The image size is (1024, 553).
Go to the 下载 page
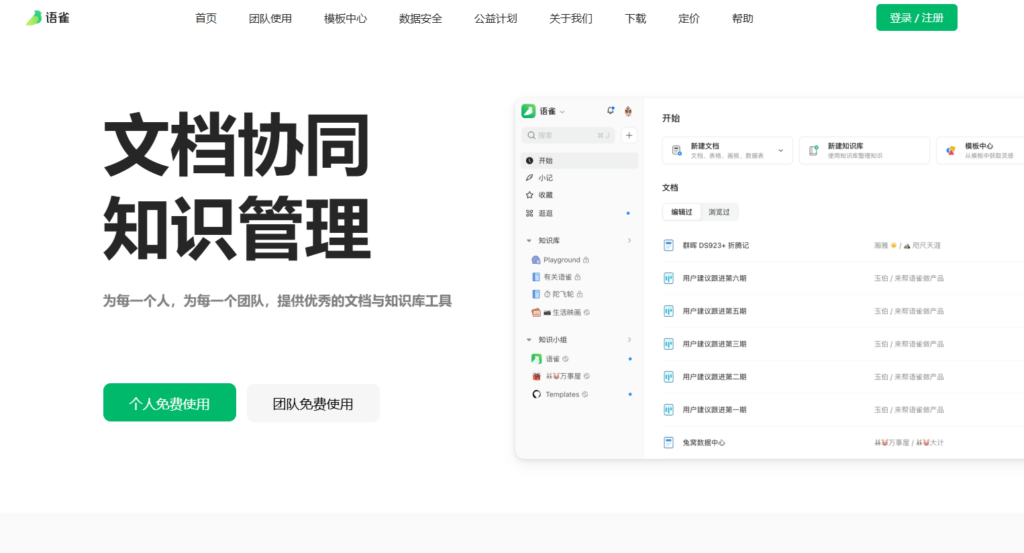[x=635, y=18]
